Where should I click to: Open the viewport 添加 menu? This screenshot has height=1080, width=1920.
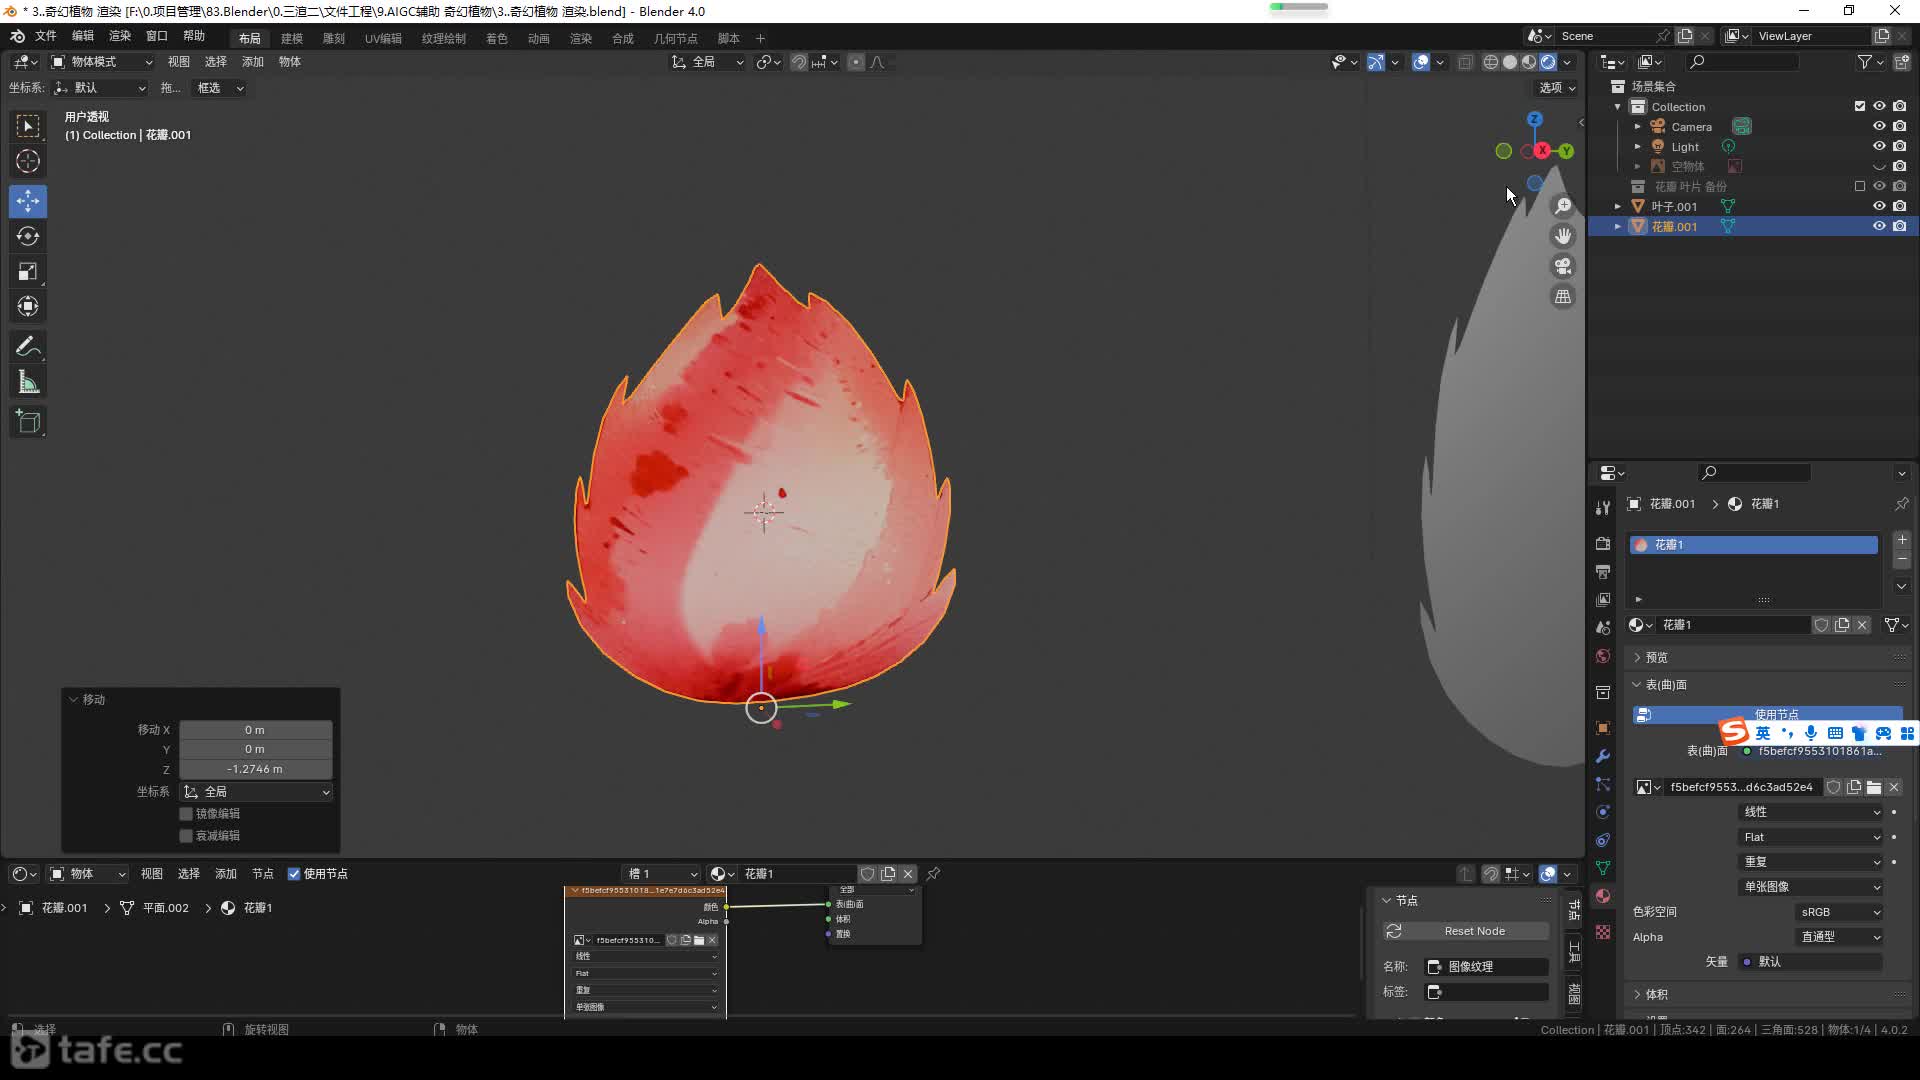point(253,62)
